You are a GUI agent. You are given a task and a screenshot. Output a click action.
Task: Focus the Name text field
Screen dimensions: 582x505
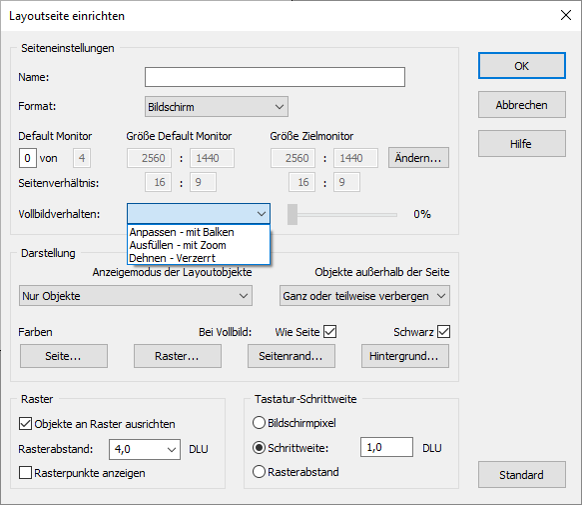[275, 77]
